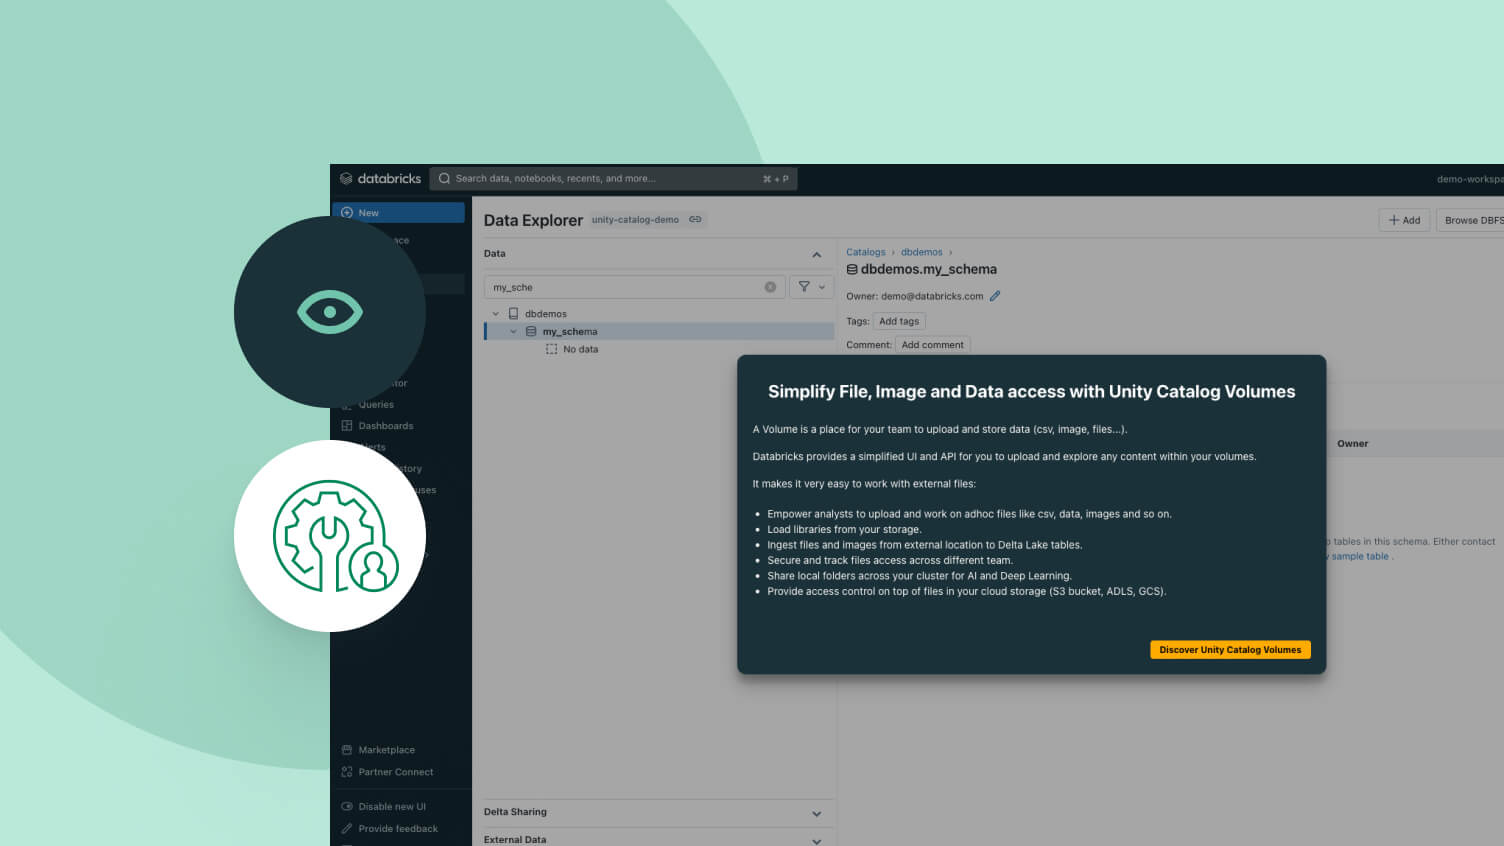The image size is (1504, 846).
Task: Click the Browse DBFS button
Action: pyautogui.click(x=1471, y=220)
